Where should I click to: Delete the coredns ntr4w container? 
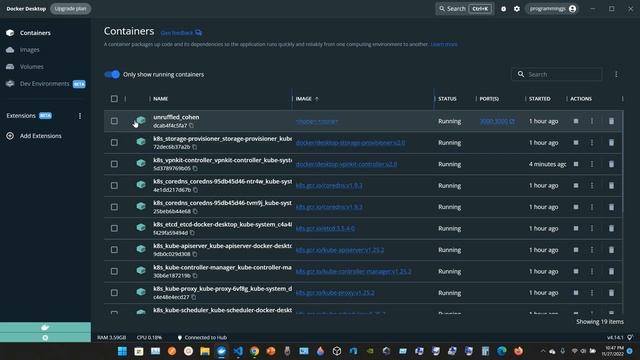click(611, 186)
